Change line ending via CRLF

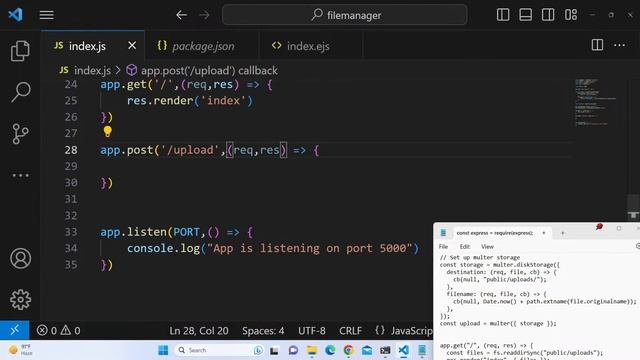pyautogui.click(x=350, y=331)
